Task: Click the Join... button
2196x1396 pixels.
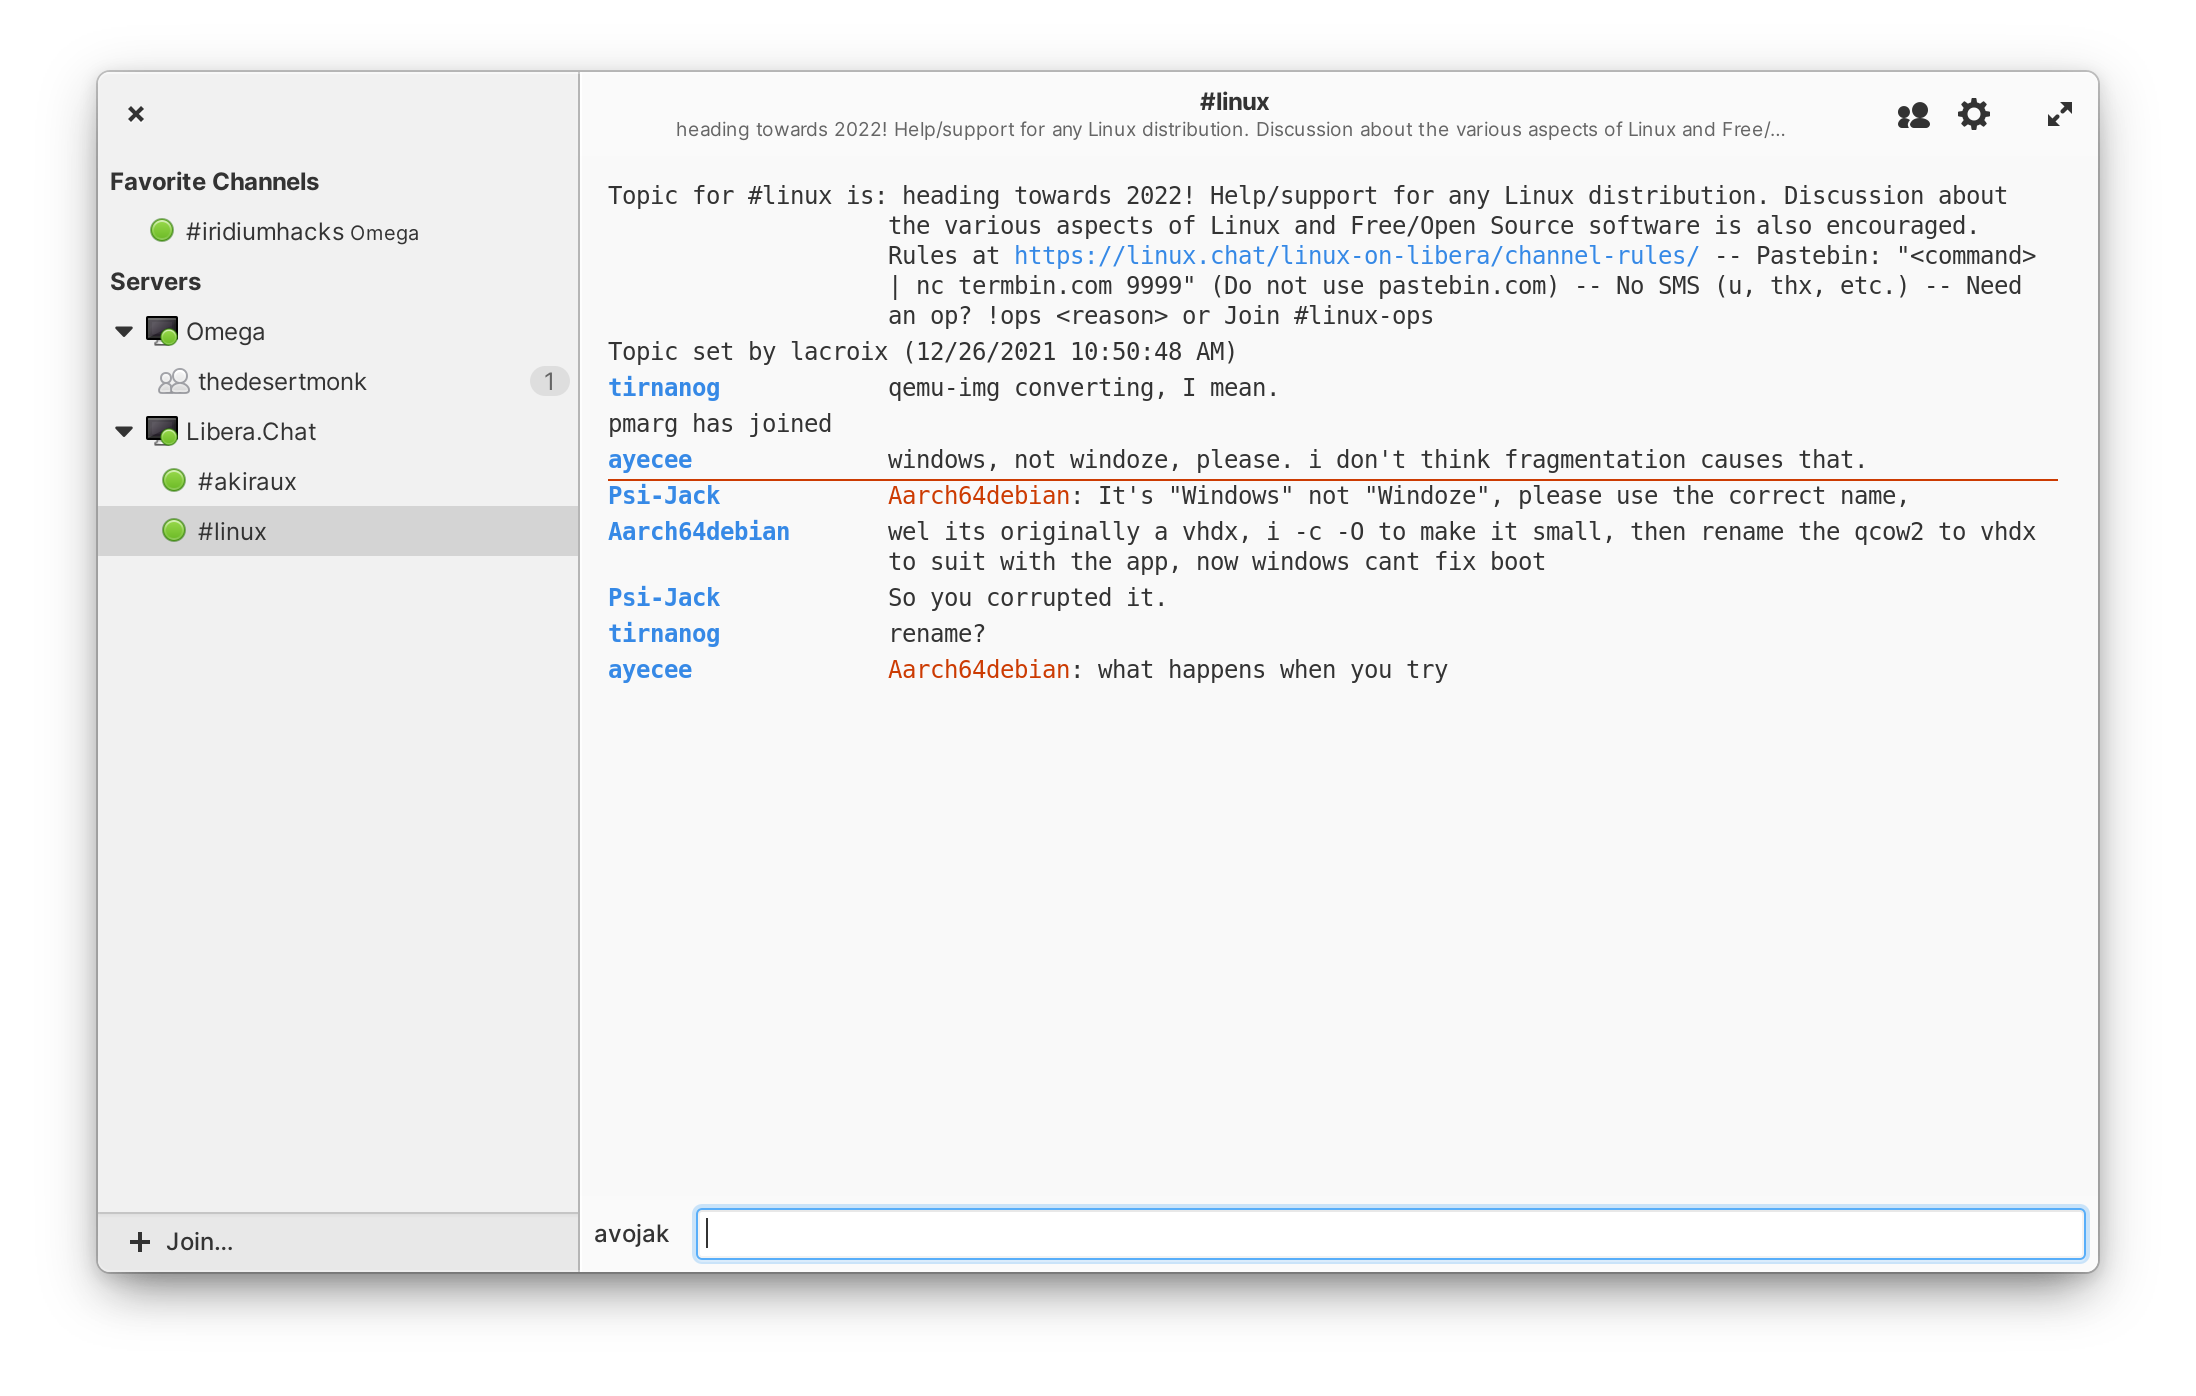Action: point(182,1241)
